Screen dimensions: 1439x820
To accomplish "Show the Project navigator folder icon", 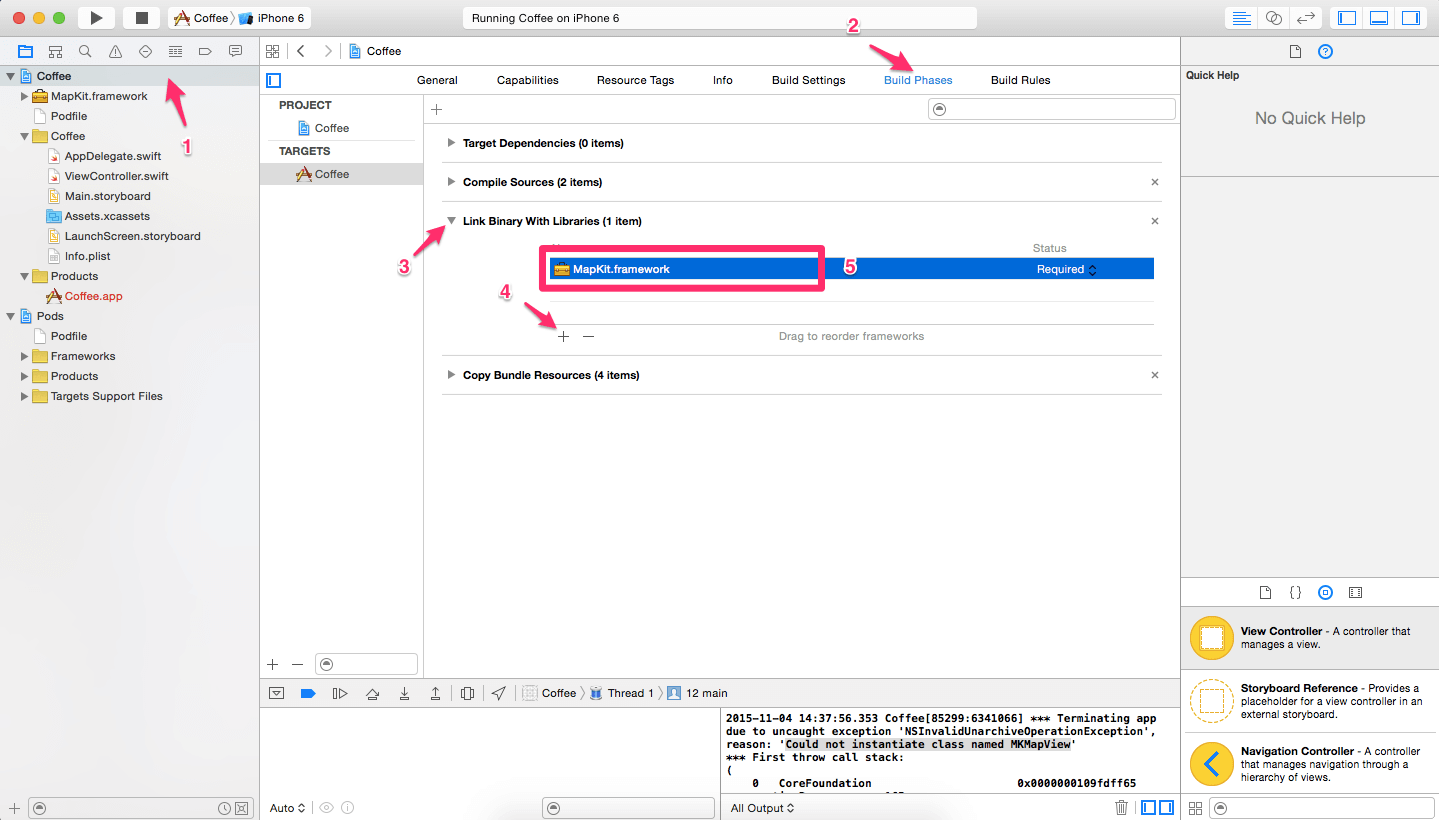I will (x=26, y=51).
